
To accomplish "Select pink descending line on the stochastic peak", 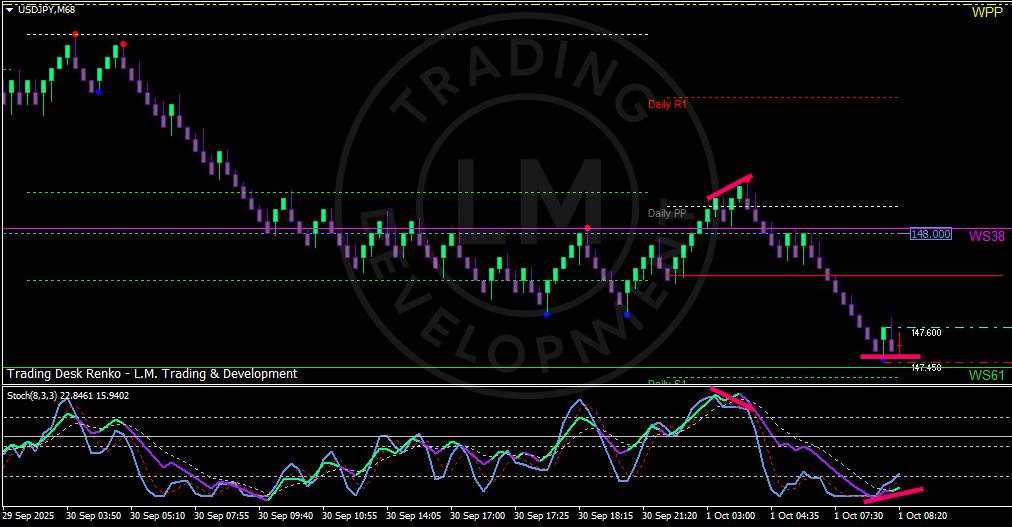I will 732,398.
